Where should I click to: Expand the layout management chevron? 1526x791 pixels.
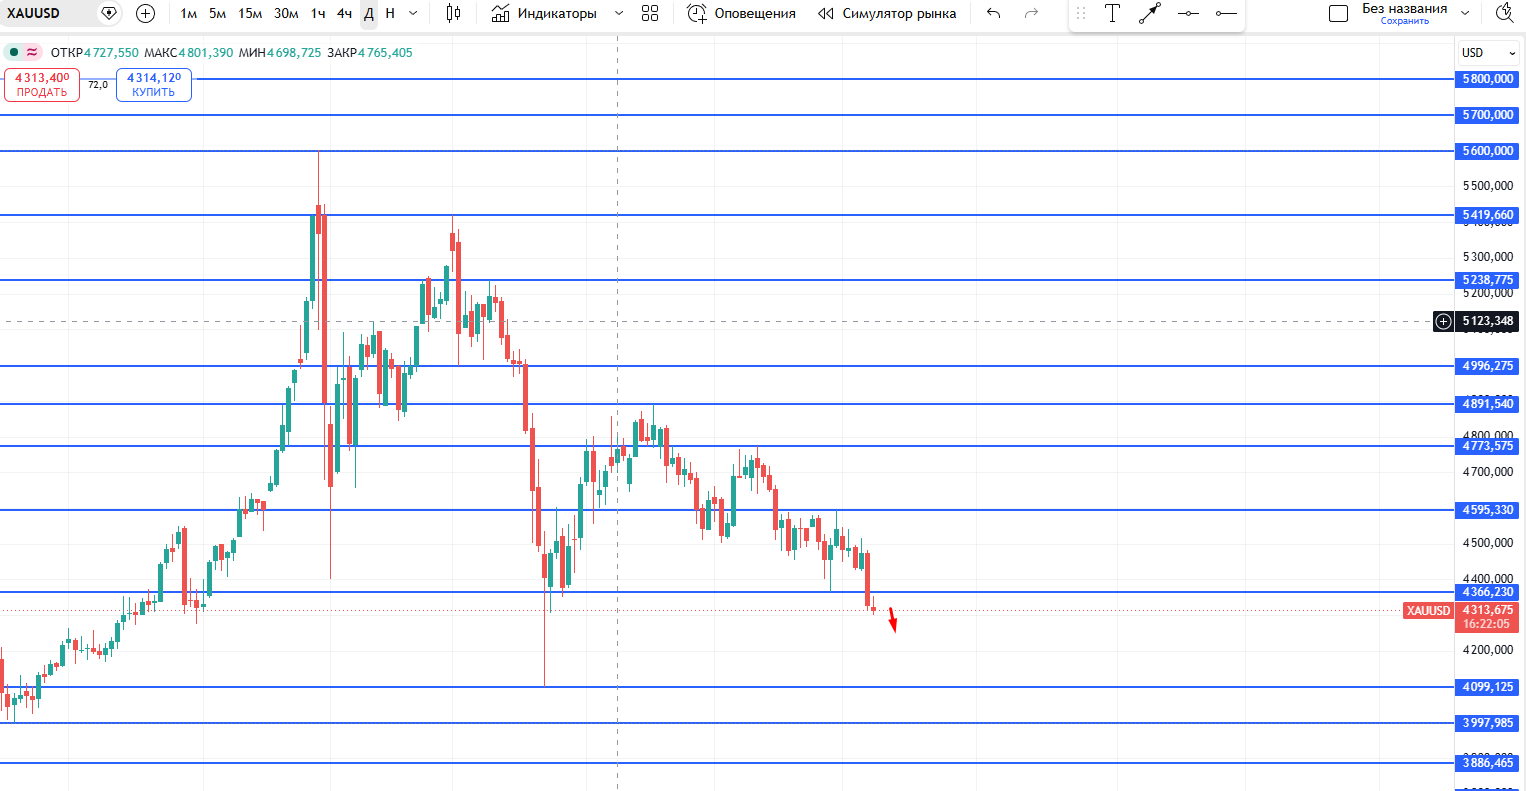coord(1466,13)
